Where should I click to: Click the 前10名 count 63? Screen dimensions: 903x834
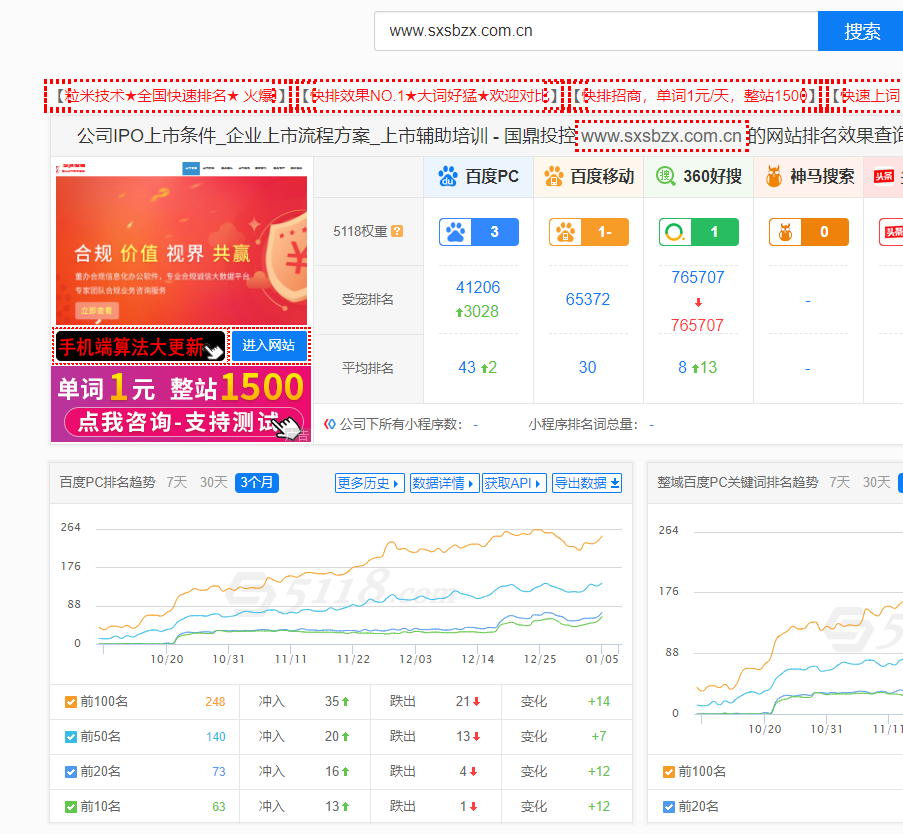click(219, 807)
